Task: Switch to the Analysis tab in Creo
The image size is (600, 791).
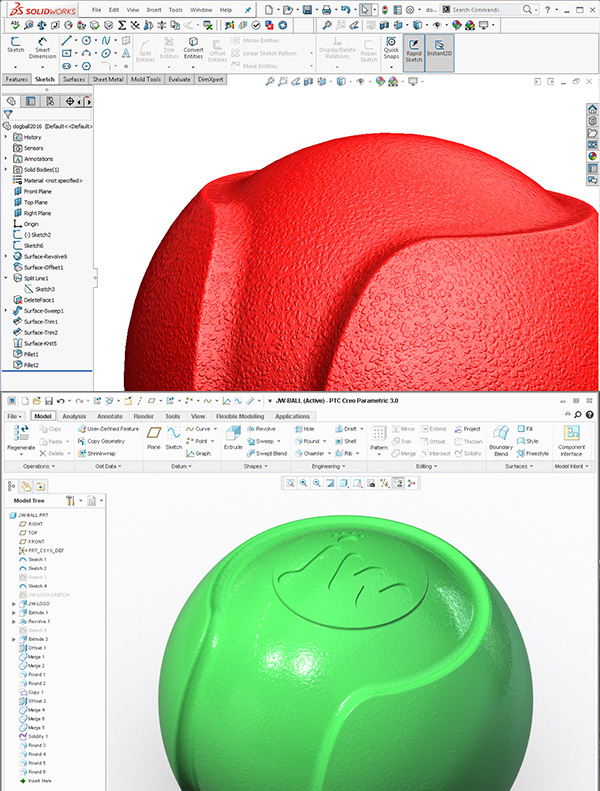Action: 74,416
